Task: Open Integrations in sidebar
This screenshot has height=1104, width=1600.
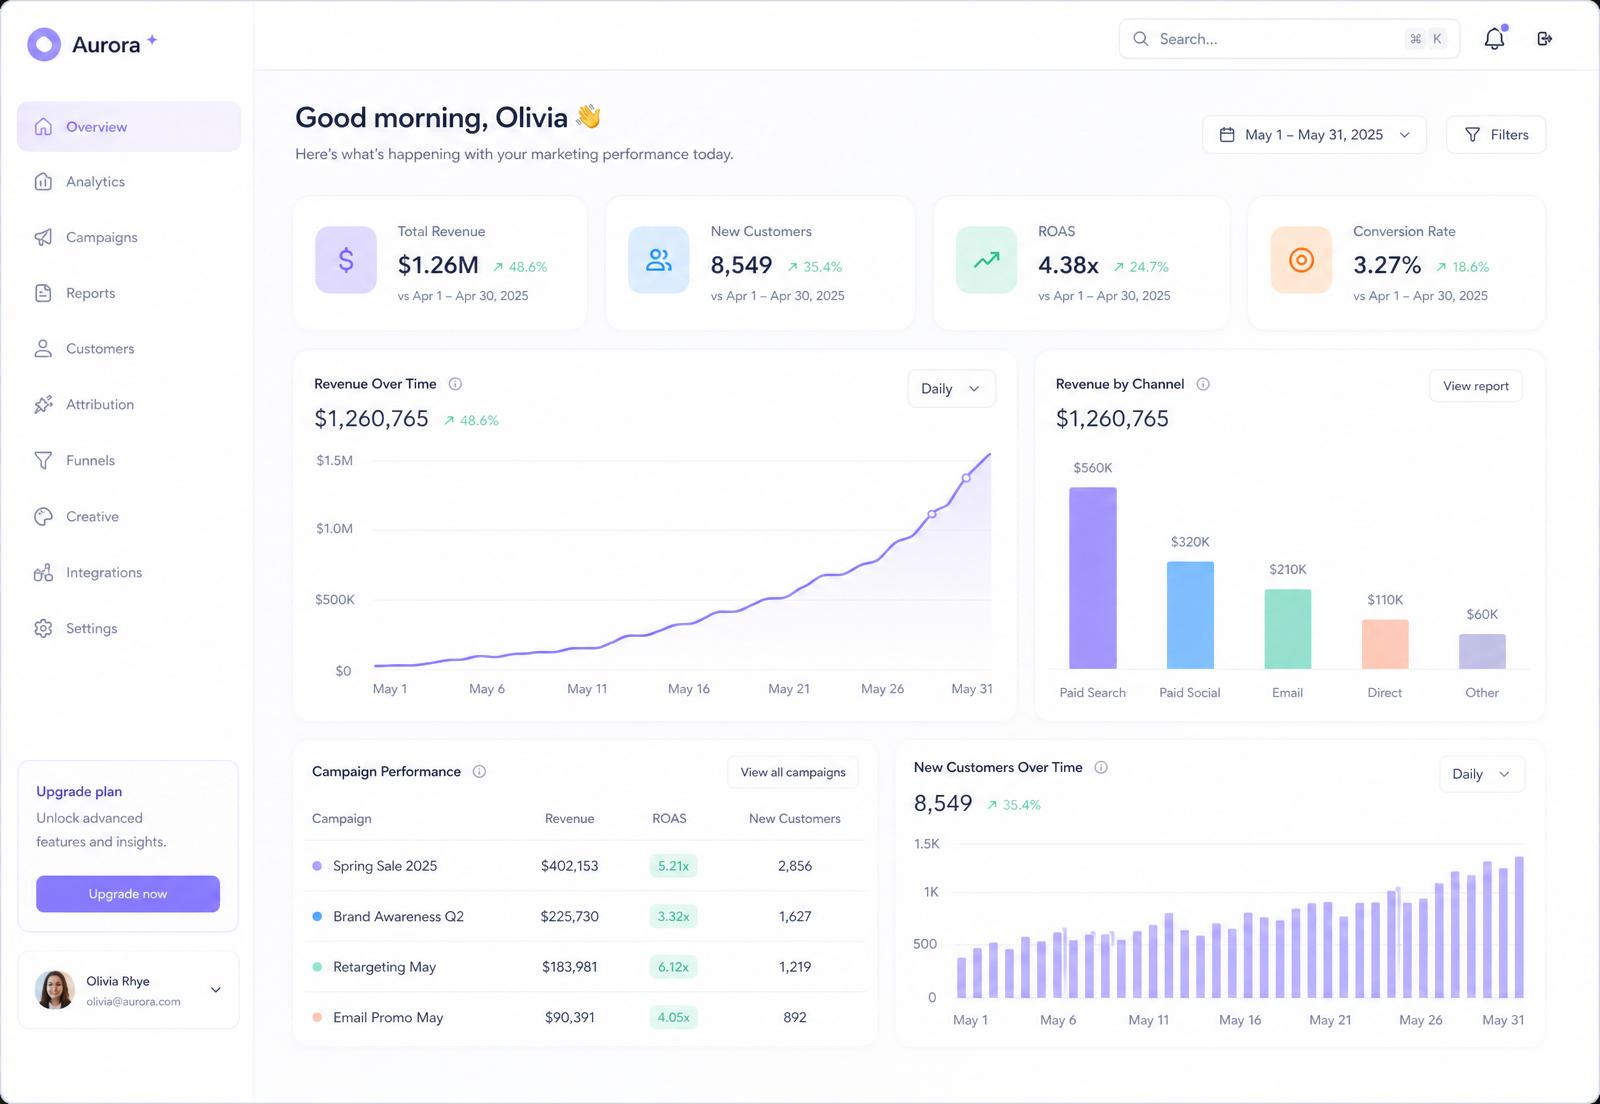Action: [129, 573]
